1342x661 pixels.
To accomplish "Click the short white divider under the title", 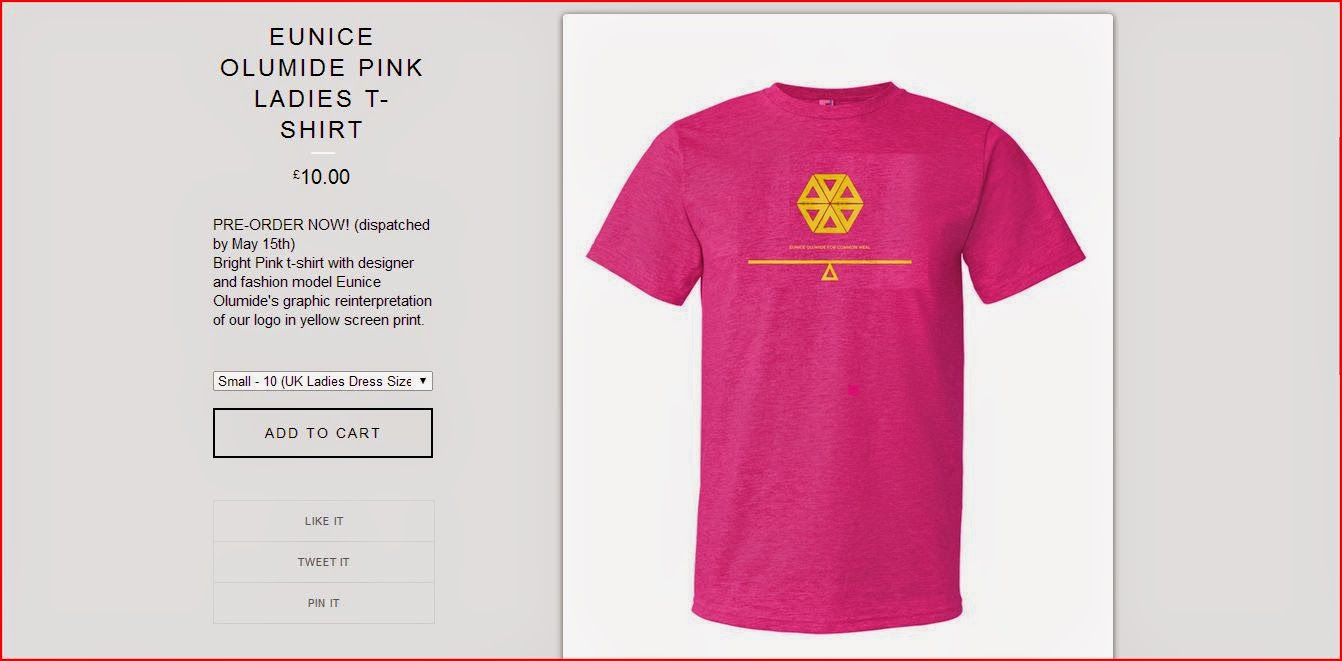I will [x=322, y=153].
